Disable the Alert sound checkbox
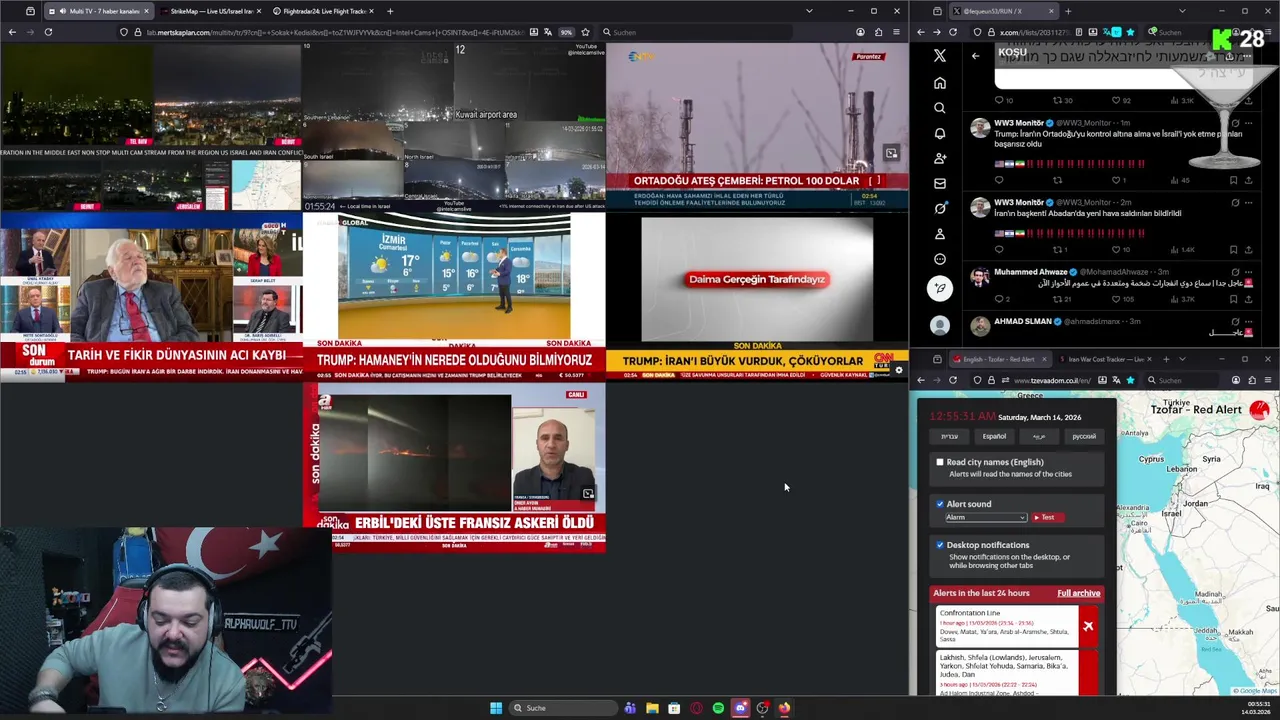Screen dimensions: 1280x720 (940, 504)
